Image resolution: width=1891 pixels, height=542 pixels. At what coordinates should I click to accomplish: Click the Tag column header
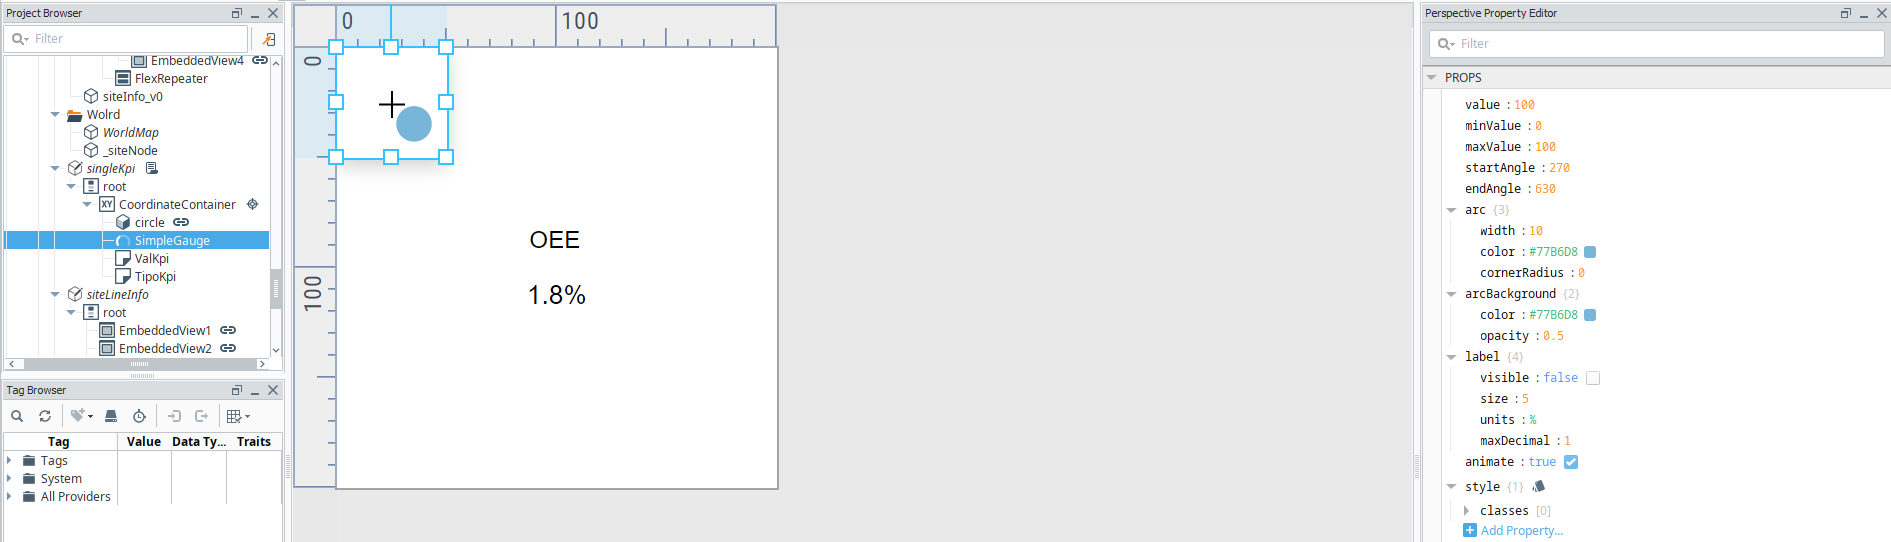(x=59, y=442)
